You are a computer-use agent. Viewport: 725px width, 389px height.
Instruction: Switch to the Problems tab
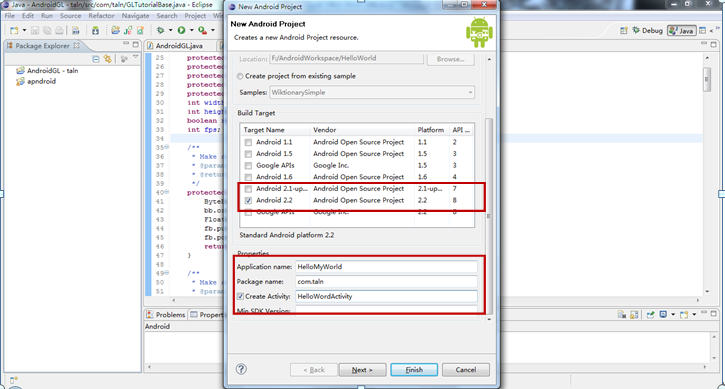click(x=166, y=315)
